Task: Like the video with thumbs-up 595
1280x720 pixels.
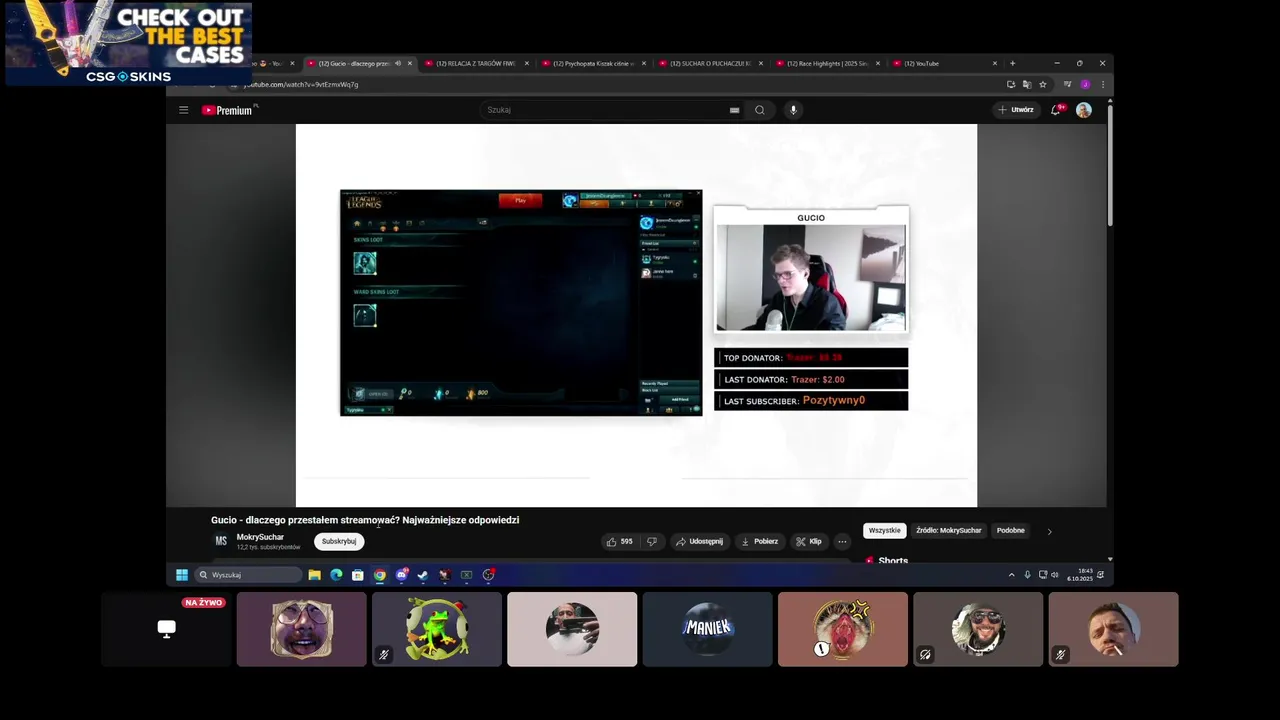Action: pos(619,541)
